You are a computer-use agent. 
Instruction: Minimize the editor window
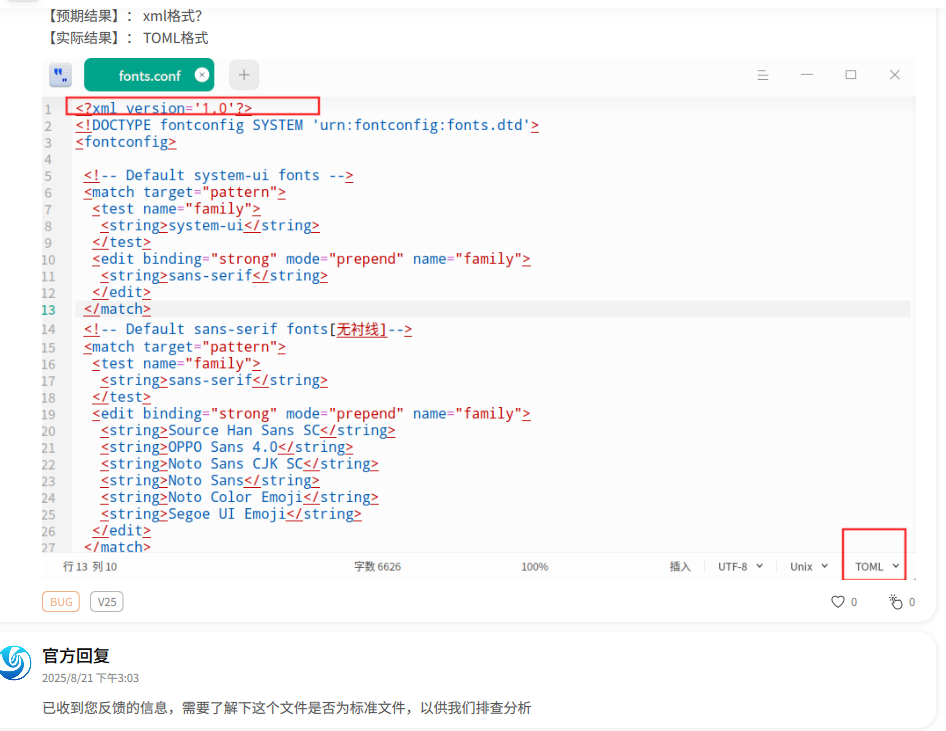point(807,75)
